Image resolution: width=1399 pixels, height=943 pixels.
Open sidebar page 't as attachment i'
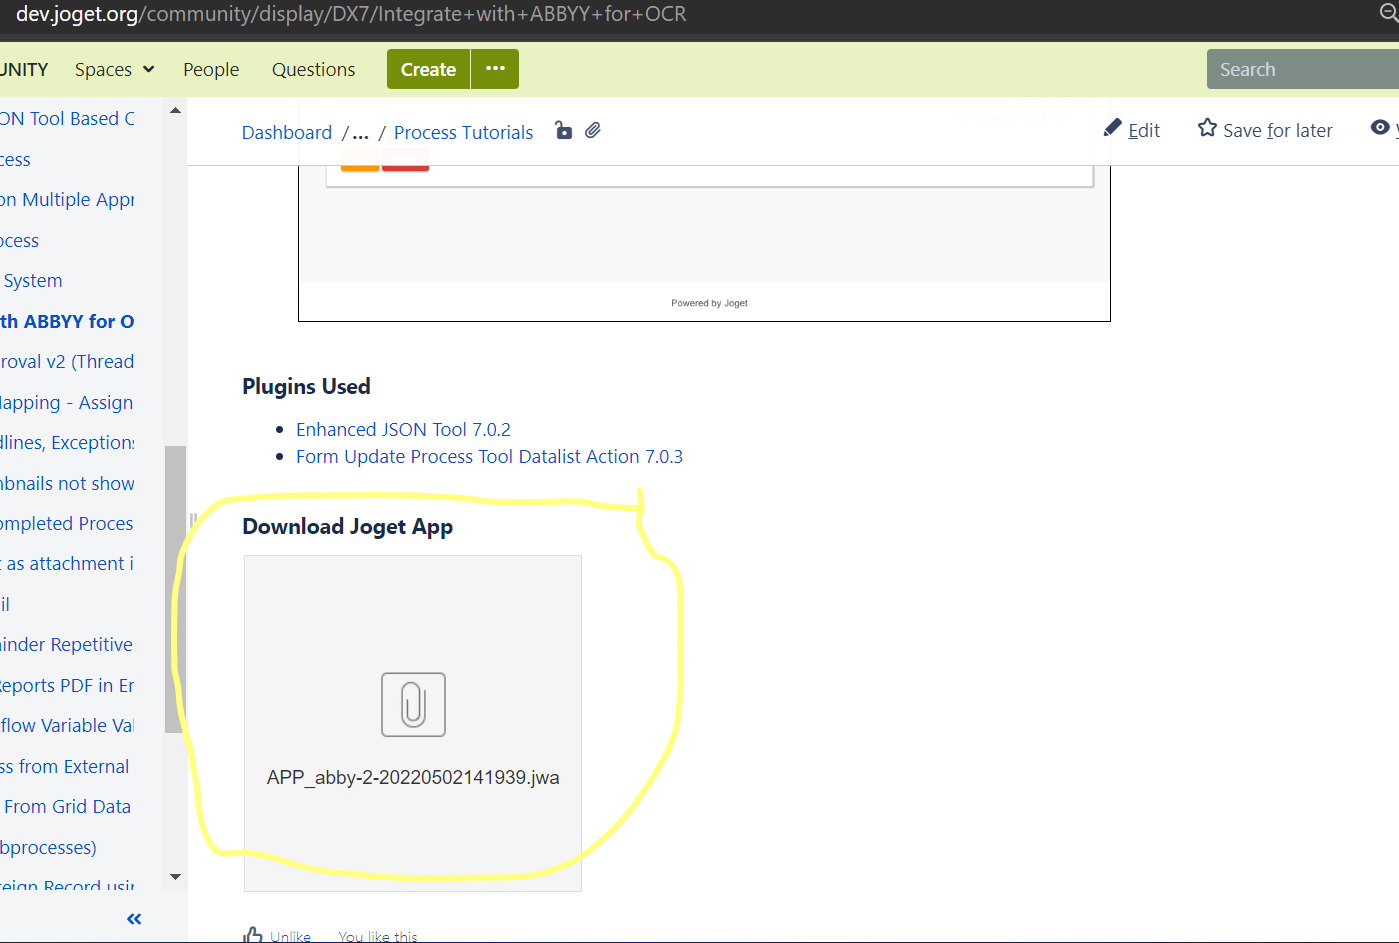[x=67, y=564]
